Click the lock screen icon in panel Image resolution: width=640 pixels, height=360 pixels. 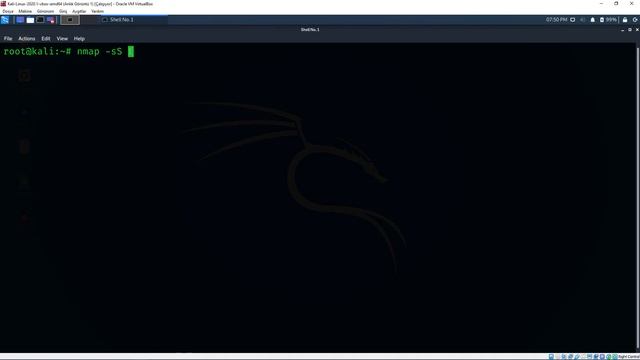pyautogui.click(x=625, y=20)
